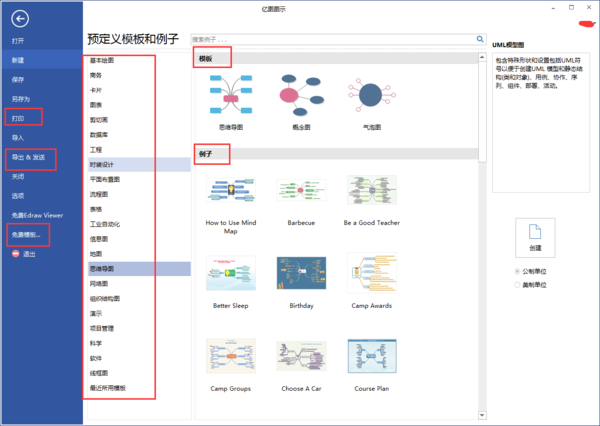Select the 公制单位 metric units radio
Image resolution: width=600 pixels, height=426 pixels.
click(x=517, y=271)
